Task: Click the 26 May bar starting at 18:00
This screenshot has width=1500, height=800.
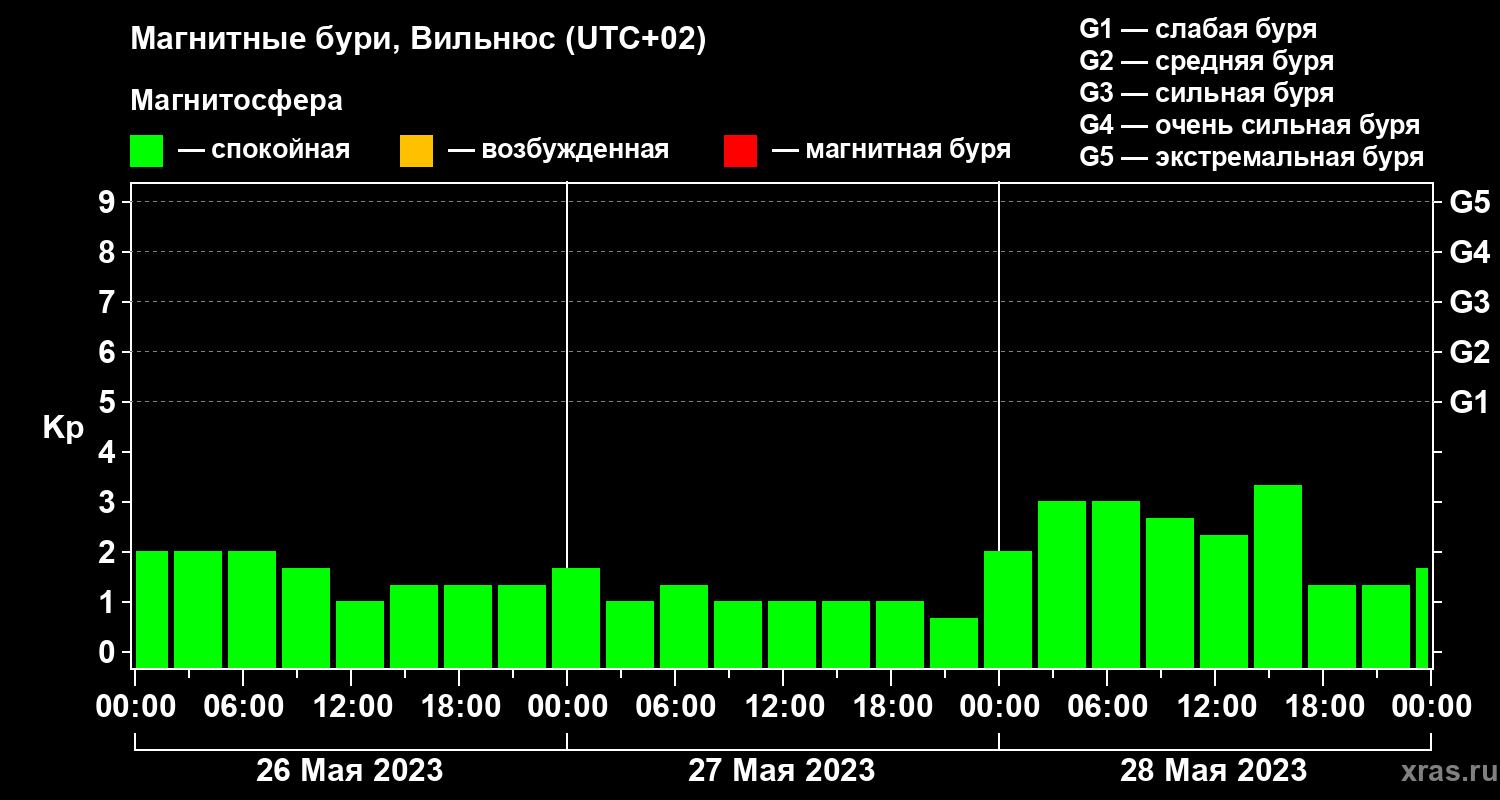Action: tap(468, 626)
